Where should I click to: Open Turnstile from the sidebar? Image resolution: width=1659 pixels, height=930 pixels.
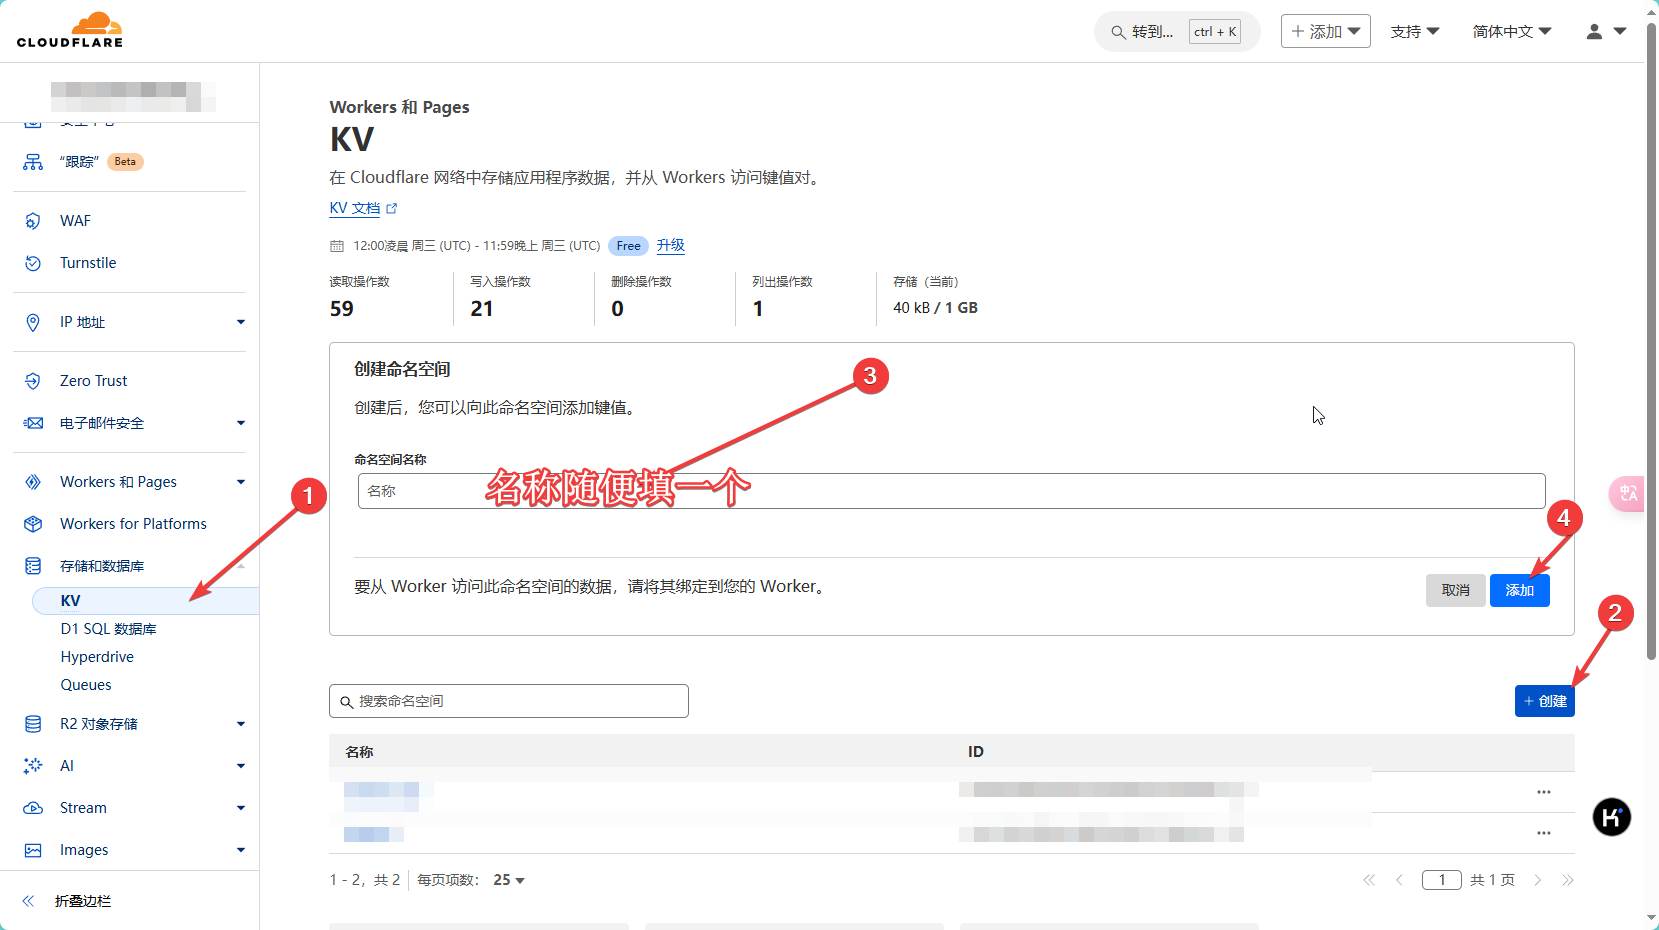88,263
